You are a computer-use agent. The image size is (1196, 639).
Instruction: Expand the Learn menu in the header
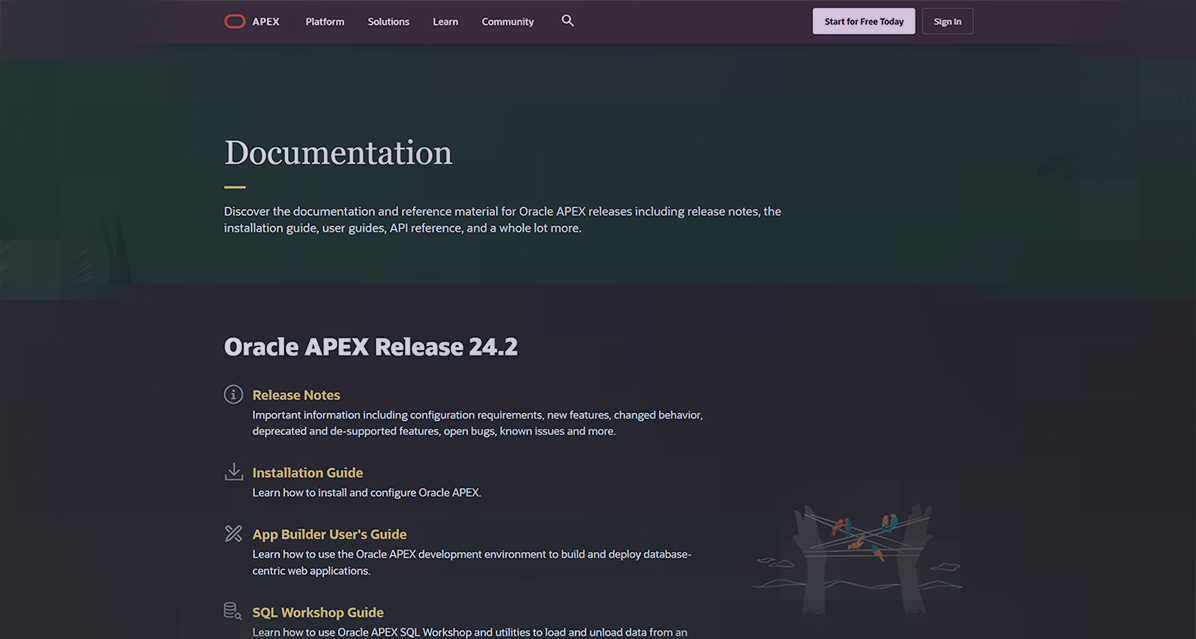pyautogui.click(x=445, y=22)
